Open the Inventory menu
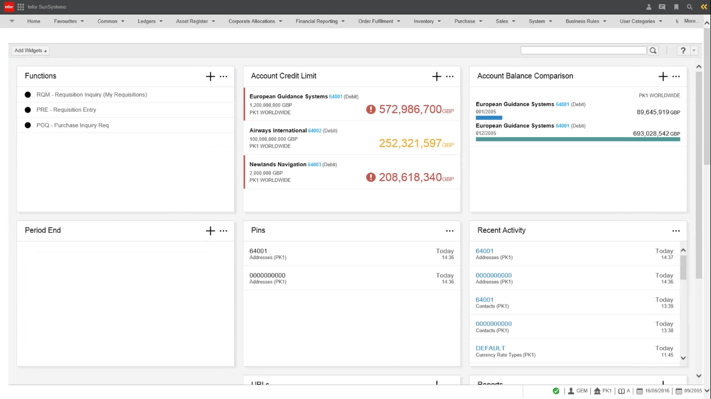 pyautogui.click(x=427, y=21)
